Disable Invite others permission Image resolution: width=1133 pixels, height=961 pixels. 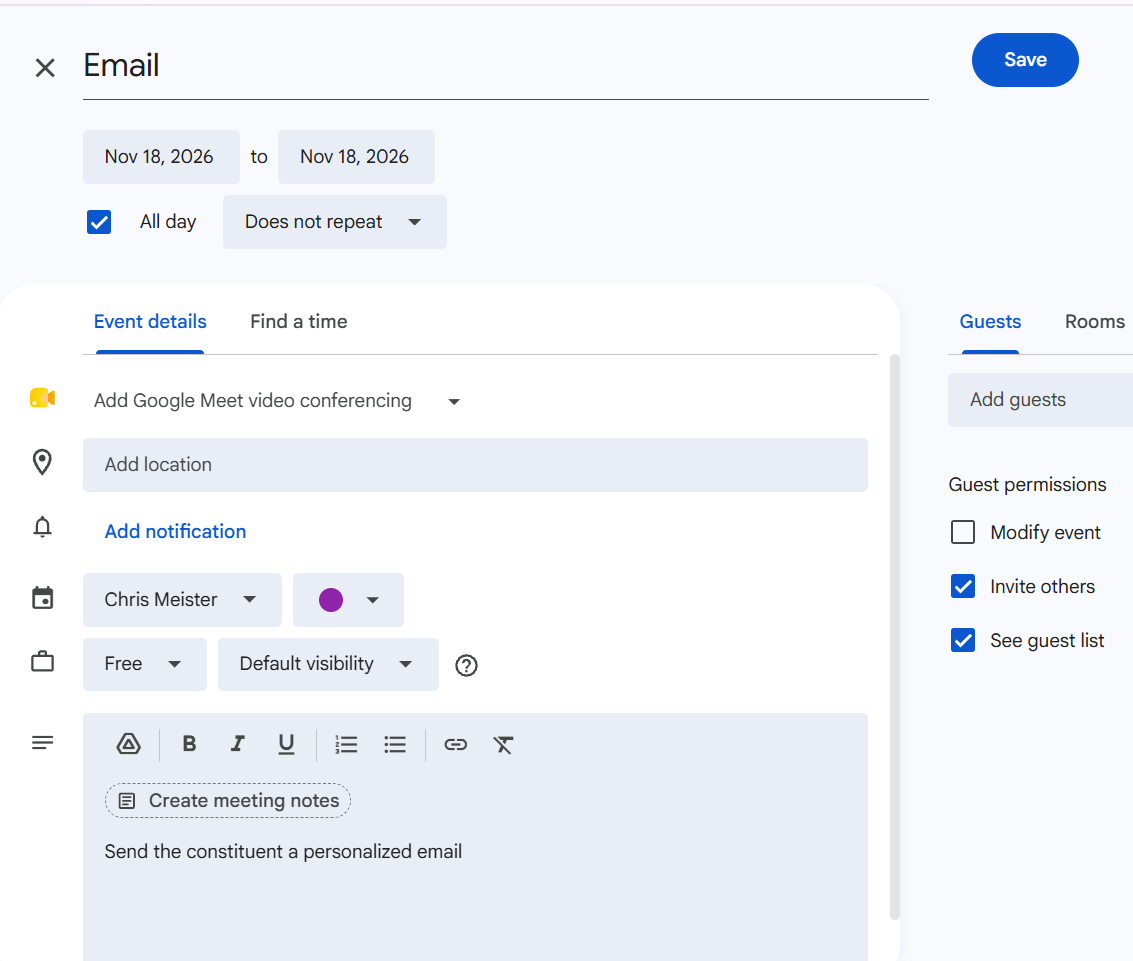coord(962,586)
